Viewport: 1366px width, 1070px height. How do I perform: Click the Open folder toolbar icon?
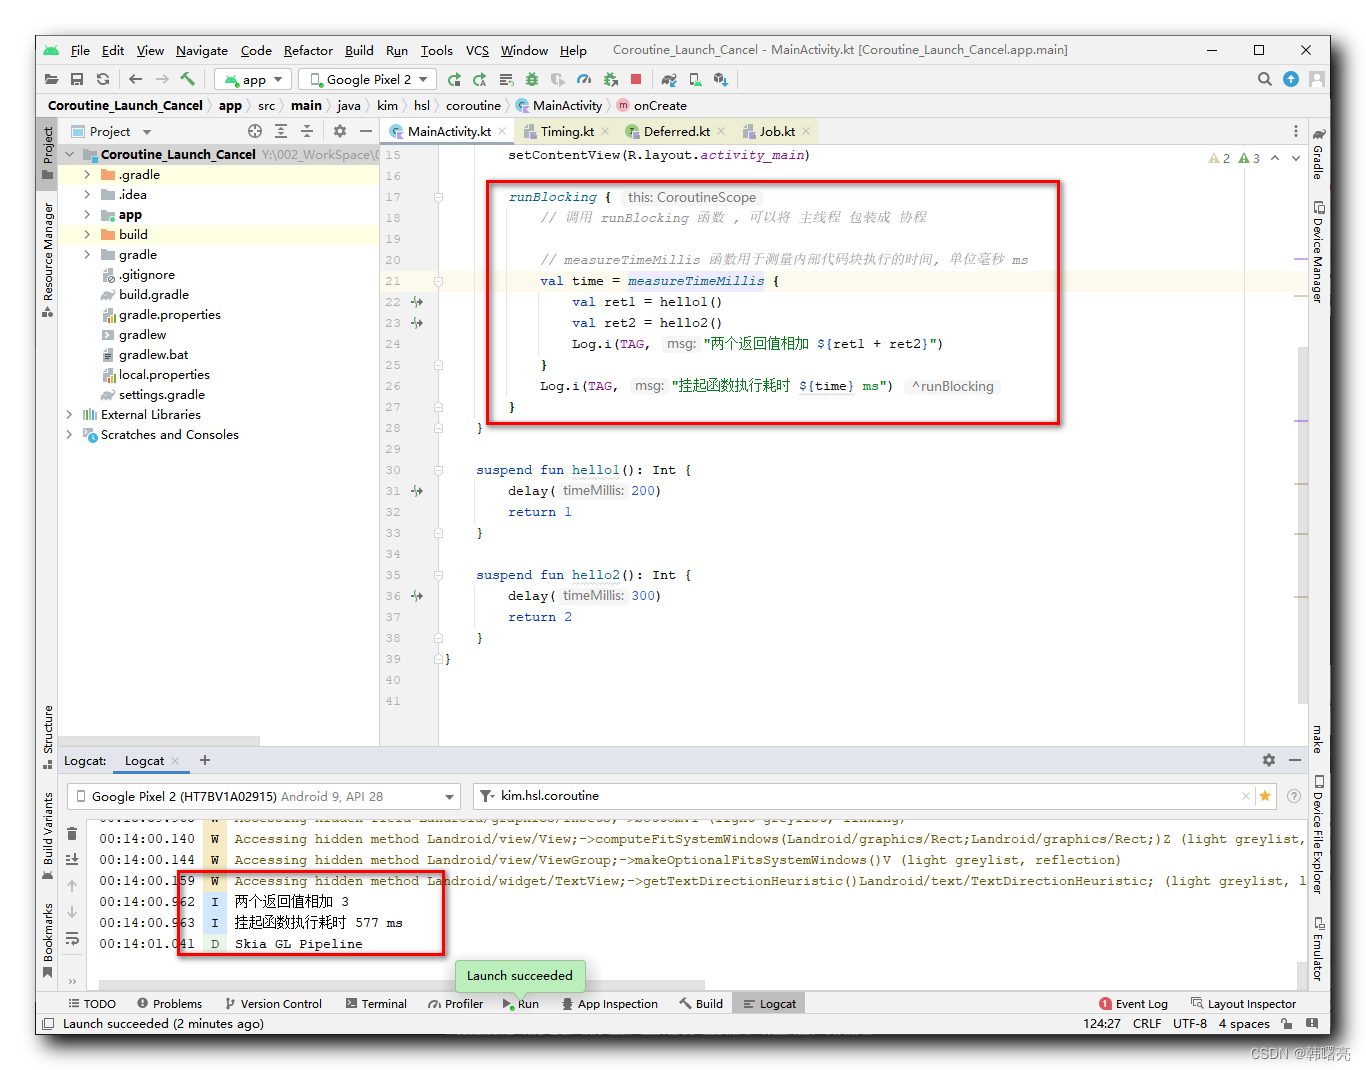(x=52, y=79)
